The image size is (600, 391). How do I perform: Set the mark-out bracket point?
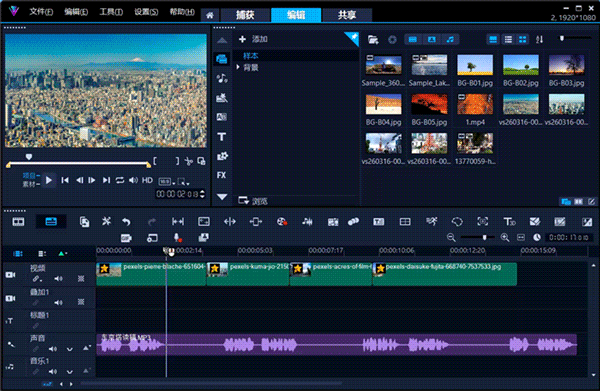click(177, 161)
